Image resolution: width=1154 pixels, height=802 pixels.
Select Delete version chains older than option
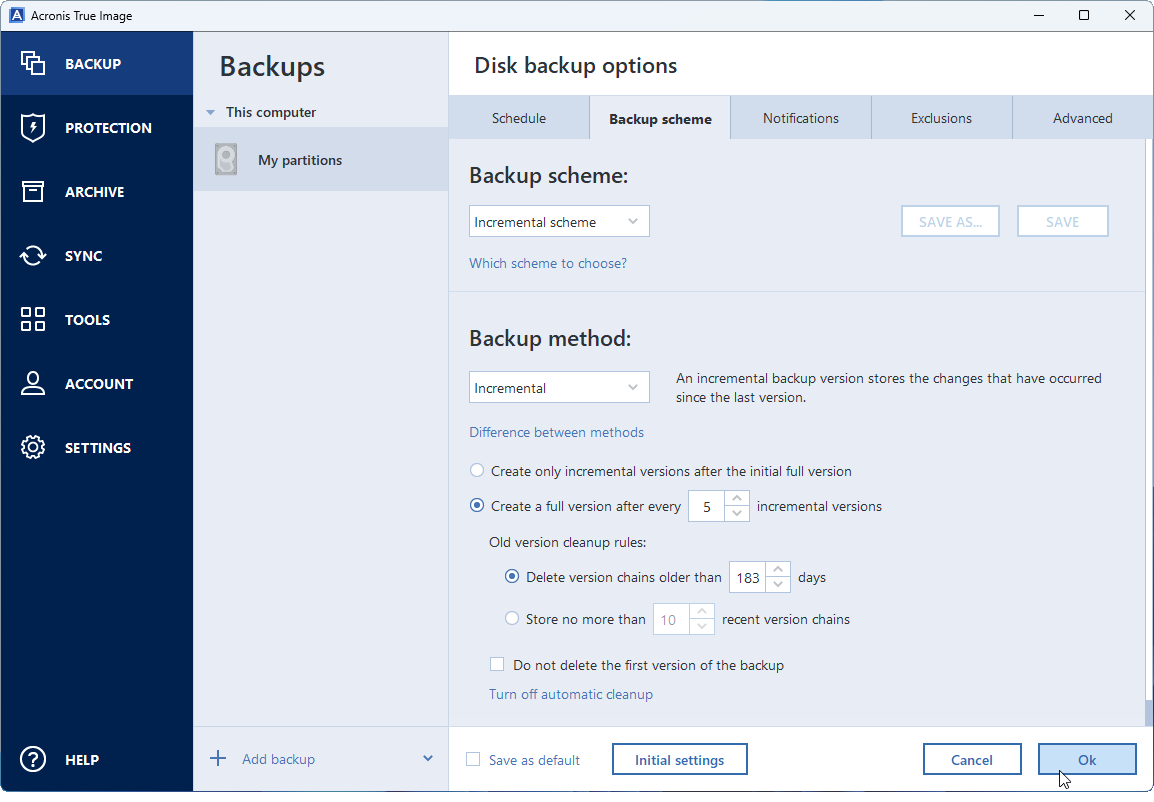[x=511, y=577]
